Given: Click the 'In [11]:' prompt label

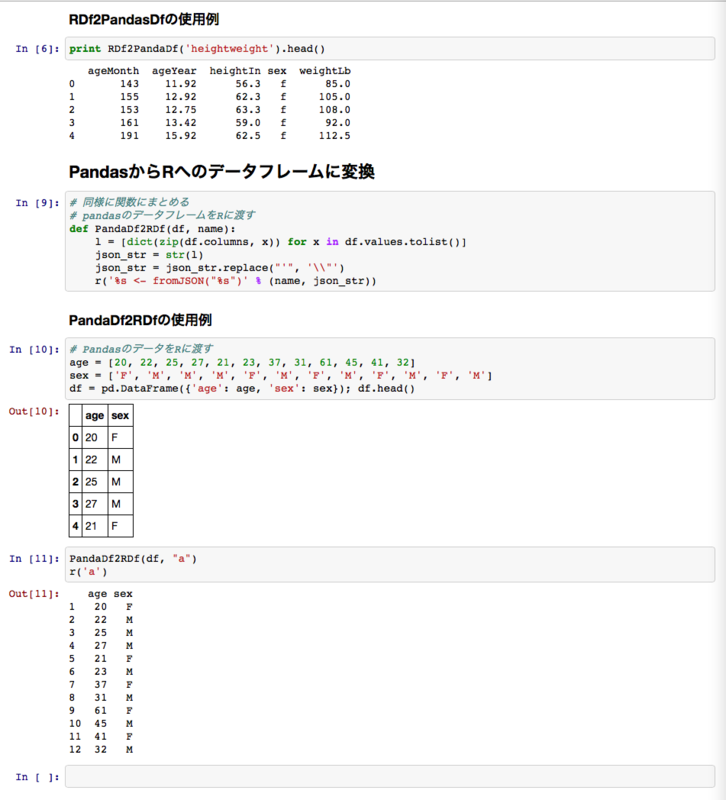Looking at the screenshot, I should 34,559.
